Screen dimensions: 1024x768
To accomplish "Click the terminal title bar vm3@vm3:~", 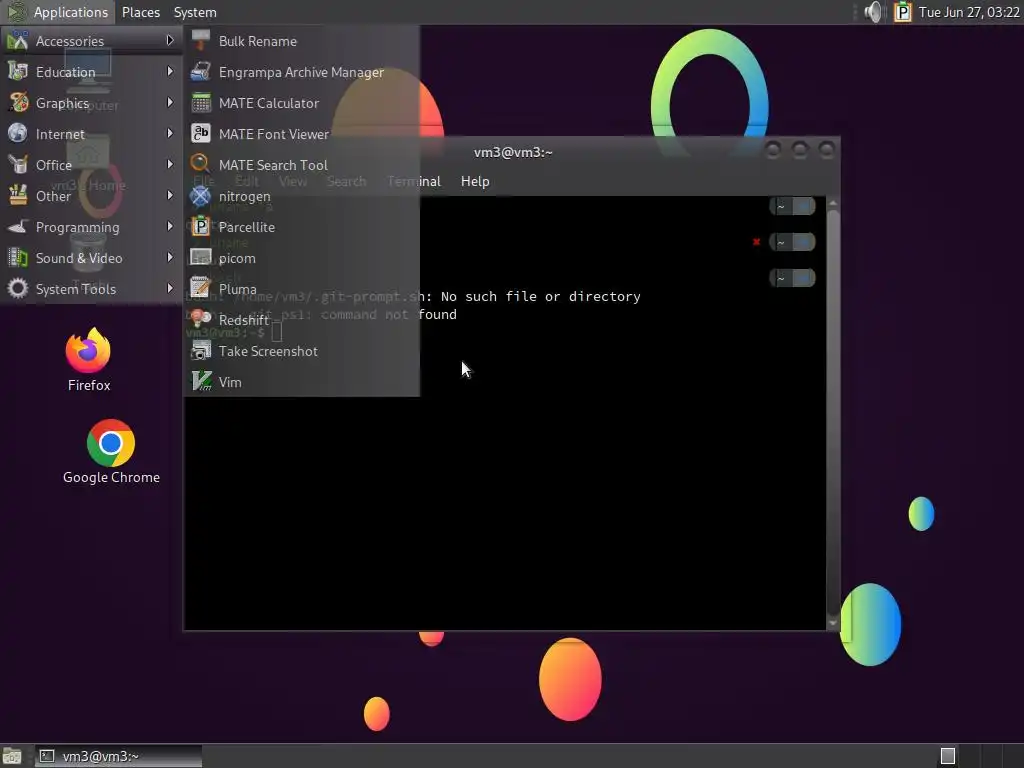I will tap(513, 152).
